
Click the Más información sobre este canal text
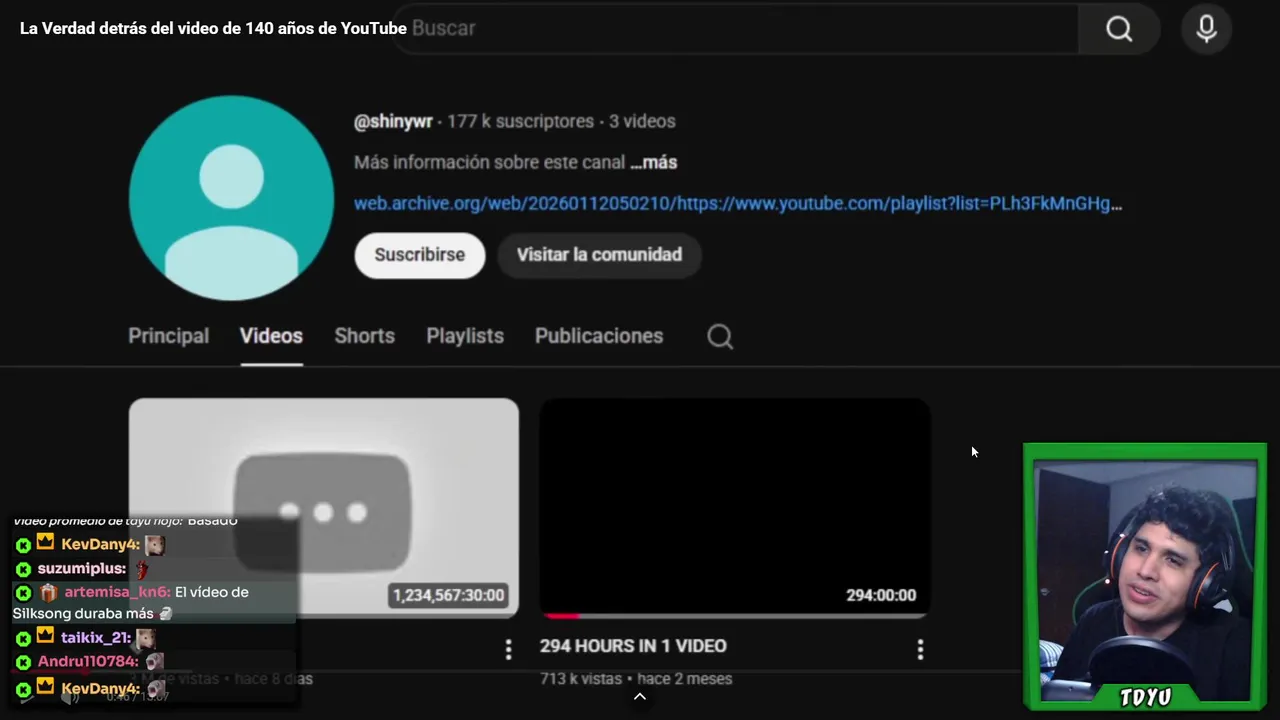(x=490, y=162)
